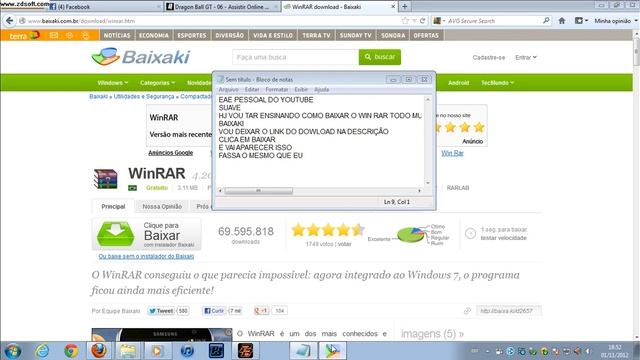640x360 pixels.
Task: Click the browser back arrow button
Action: tap(9, 20)
